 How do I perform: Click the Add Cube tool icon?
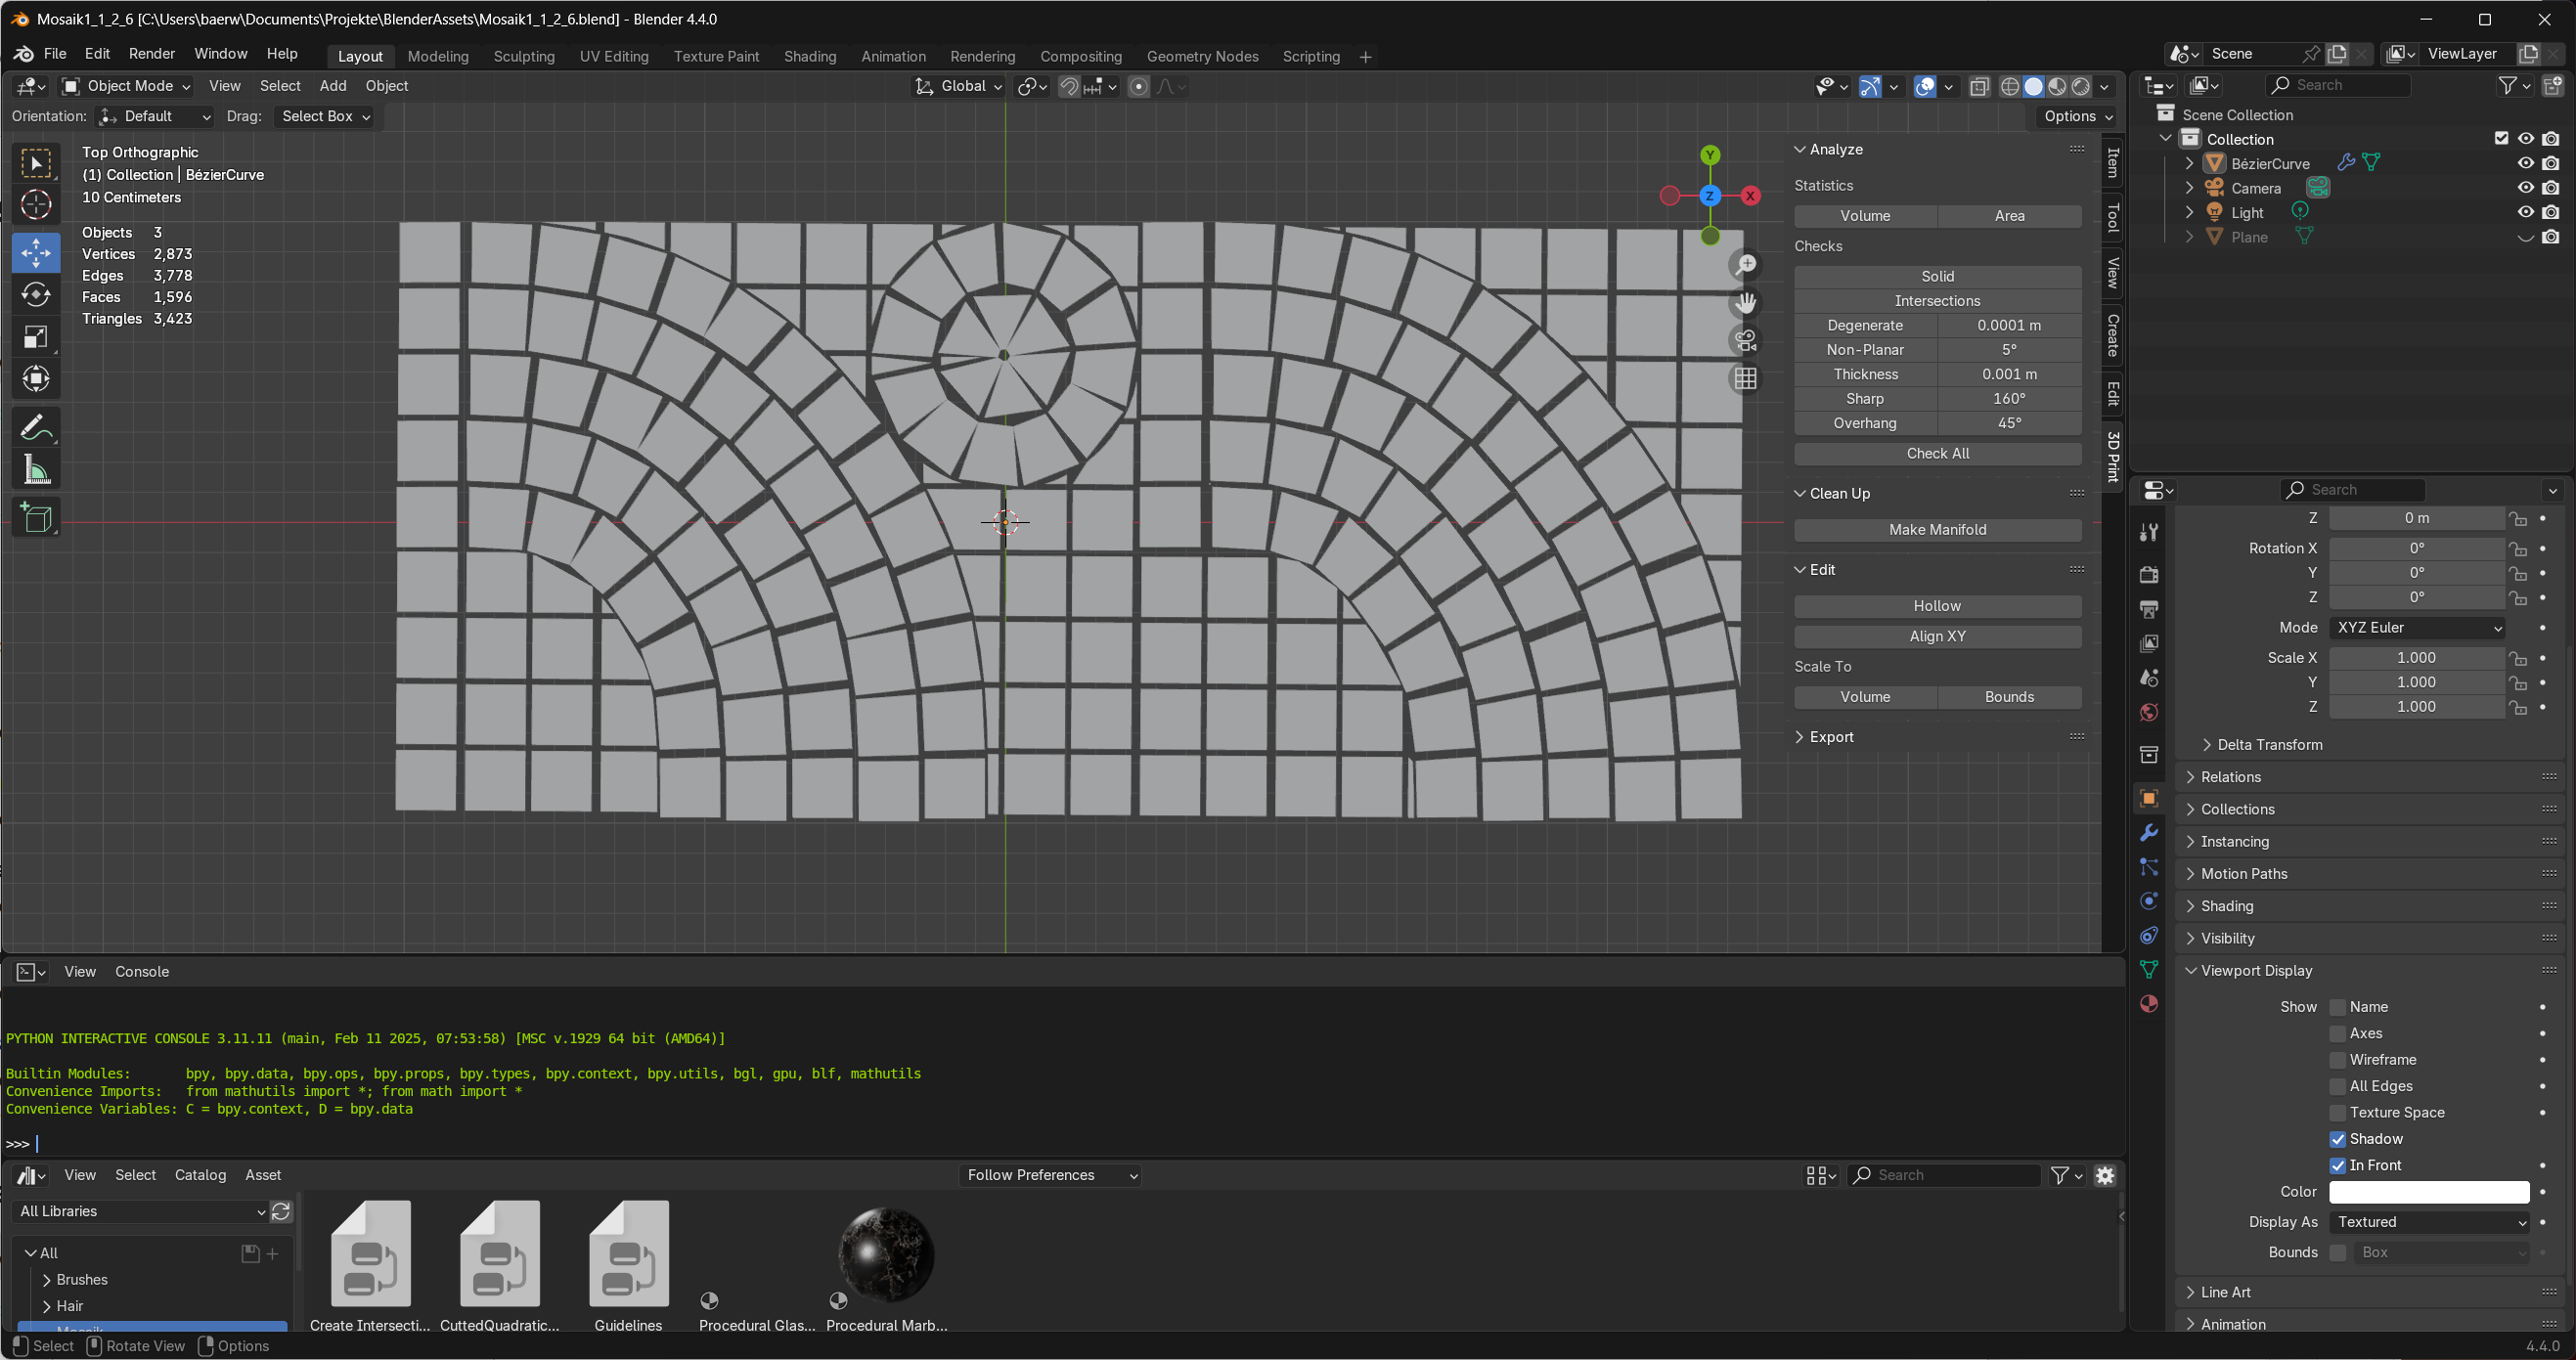[x=36, y=518]
